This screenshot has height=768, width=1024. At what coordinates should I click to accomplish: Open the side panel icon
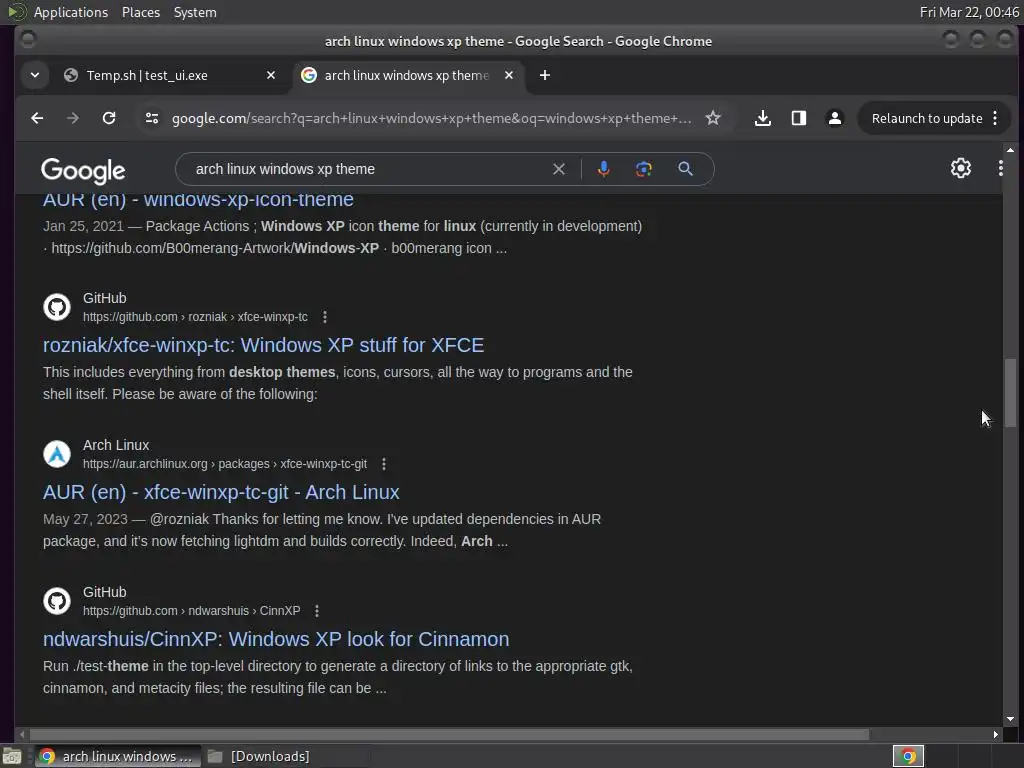pyautogui.click(x=799, y=118)
